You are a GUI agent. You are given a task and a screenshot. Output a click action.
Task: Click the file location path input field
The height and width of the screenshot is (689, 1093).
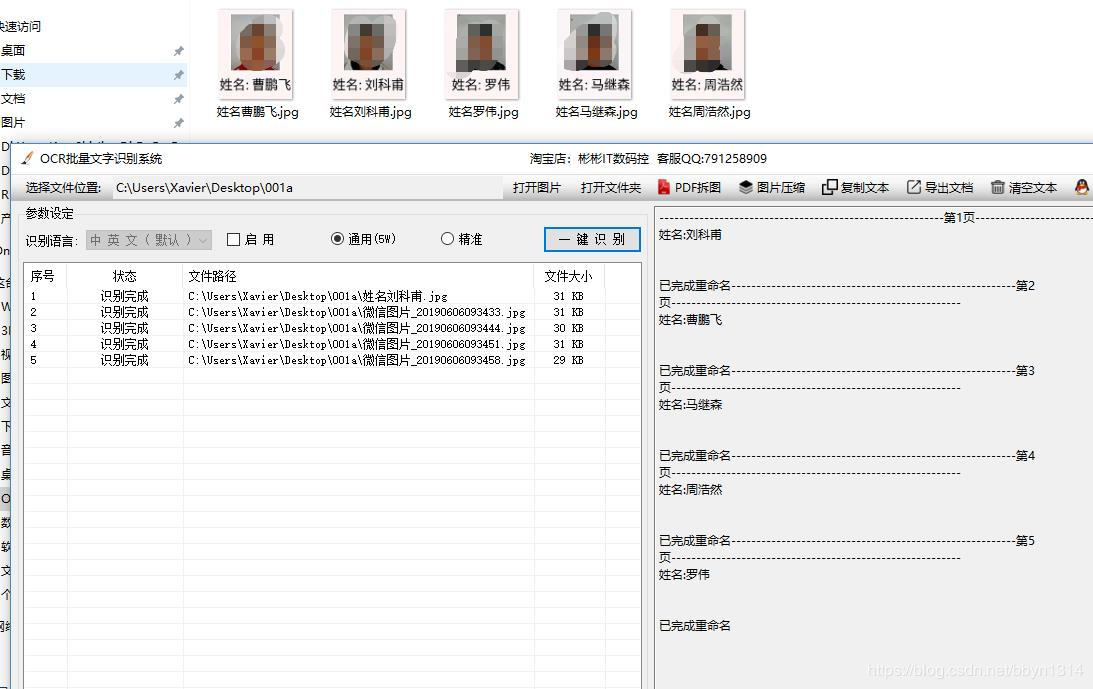(x=307, y=188)
